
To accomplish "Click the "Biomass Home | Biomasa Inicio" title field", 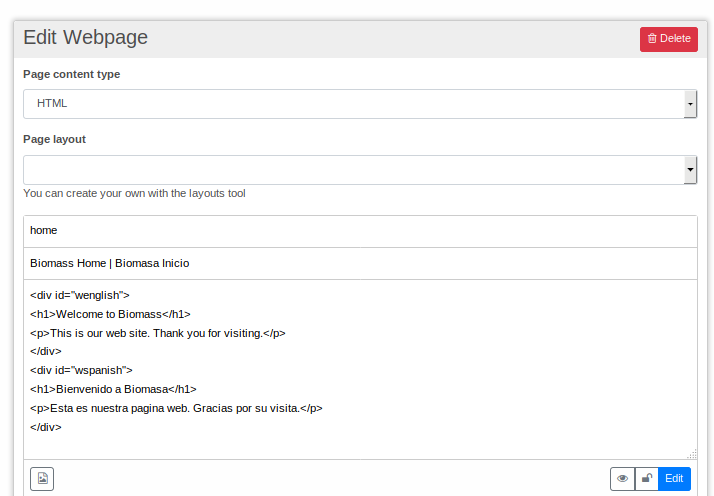I will pyautogui.click(x=360, y=264).
